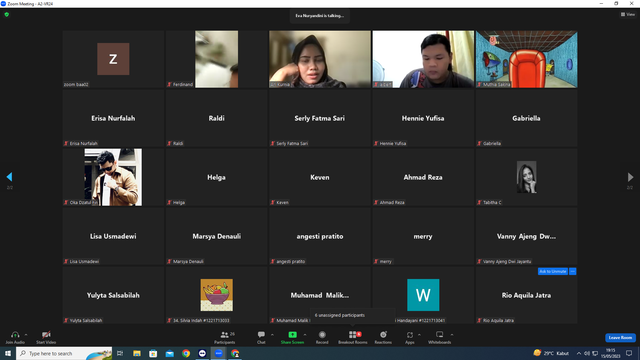Select Ferdinand's video tile
Screen dimensions: 640x360
216,59
